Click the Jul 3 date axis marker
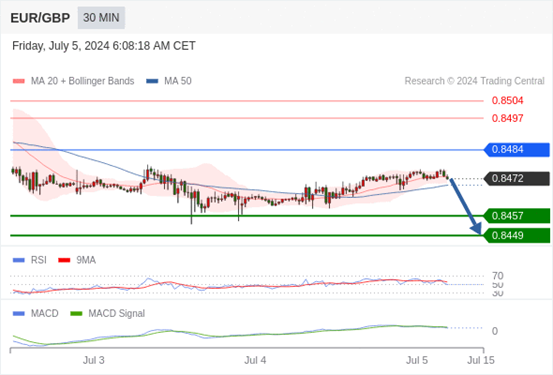 coord(94,360)
